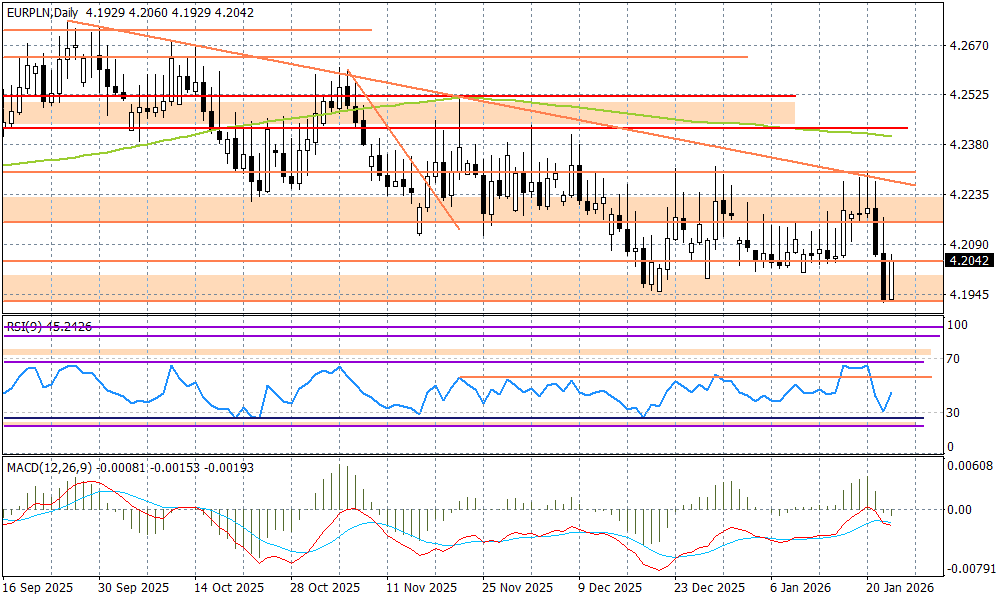Select the 25 Nov 2025 date marker
Viewport: 1000px width, 600px height.
[515, 588]
